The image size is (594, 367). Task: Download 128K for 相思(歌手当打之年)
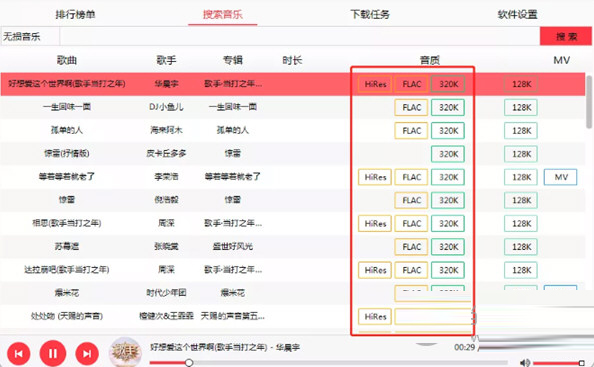pyautogui.click(x=521, y=224)
